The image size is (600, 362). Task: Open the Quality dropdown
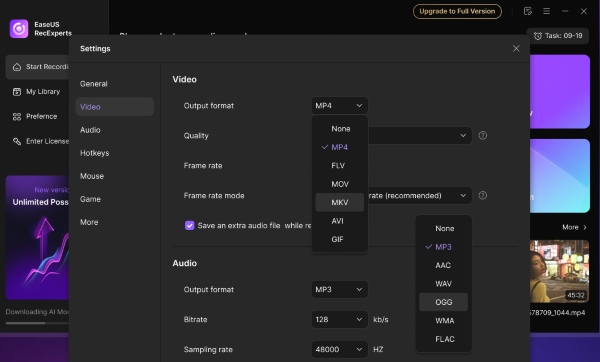420,135
